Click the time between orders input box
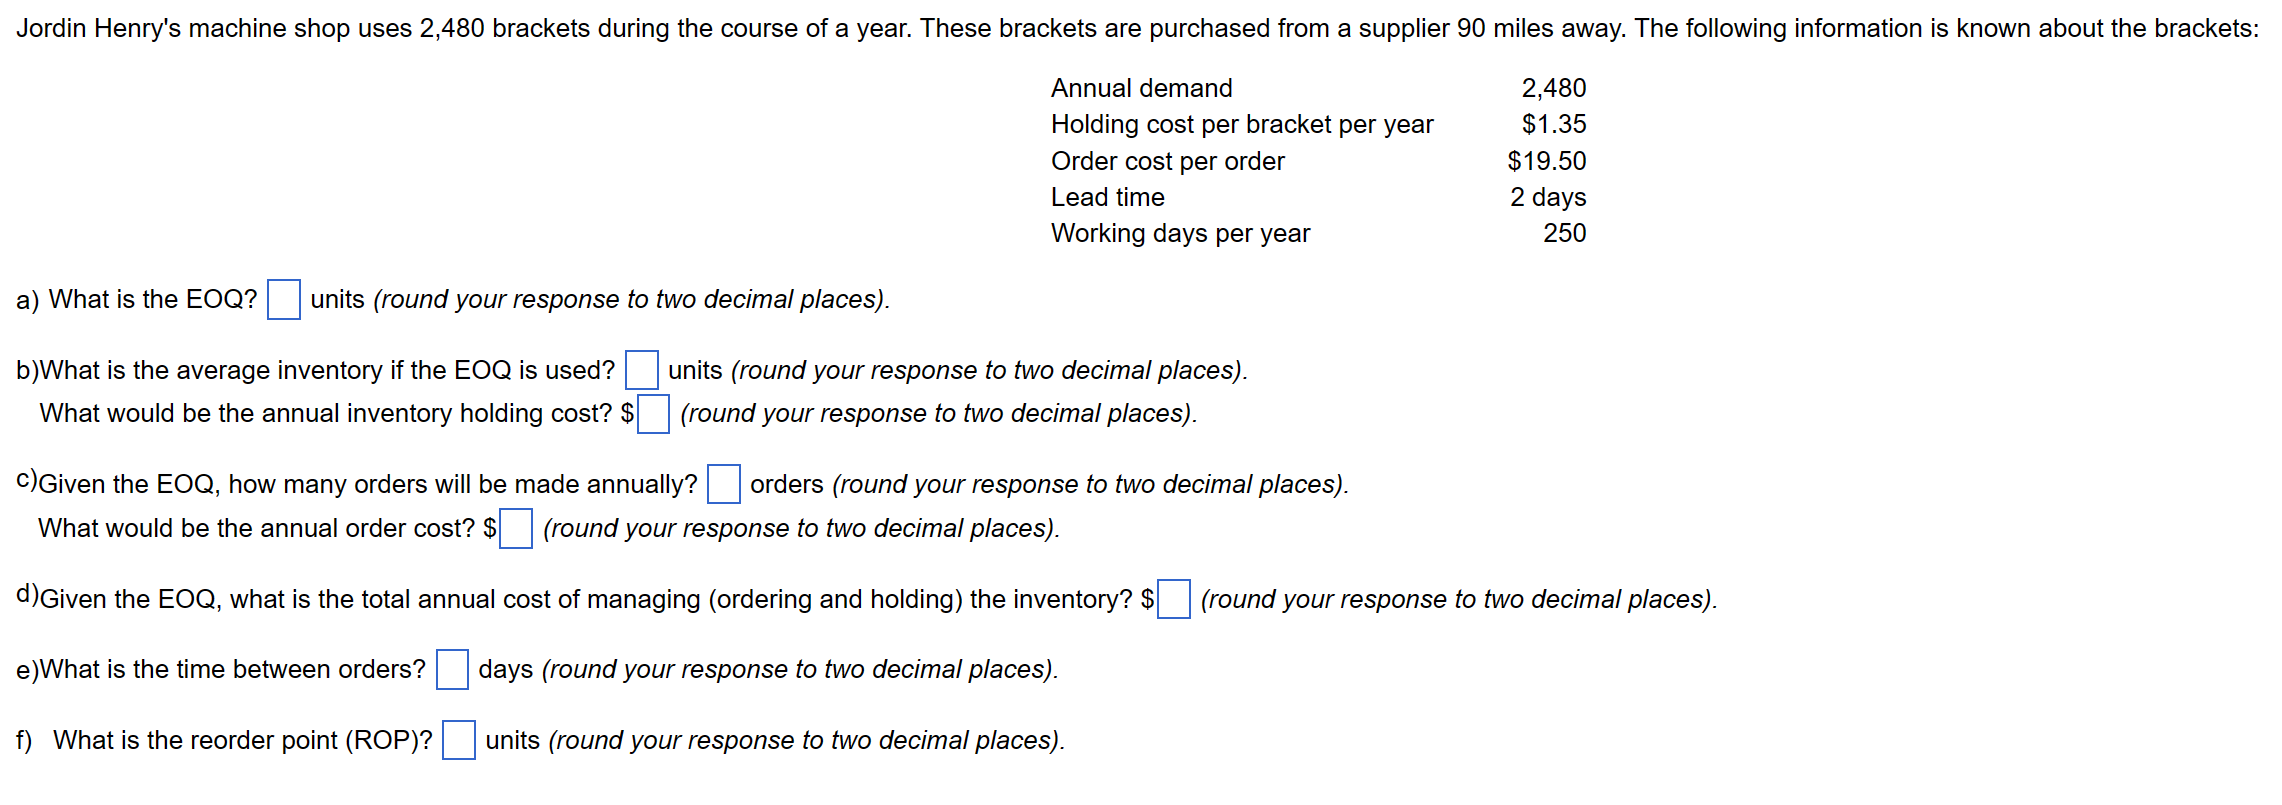Screen dimensions: 2282x805 click(x=452, y=670)
